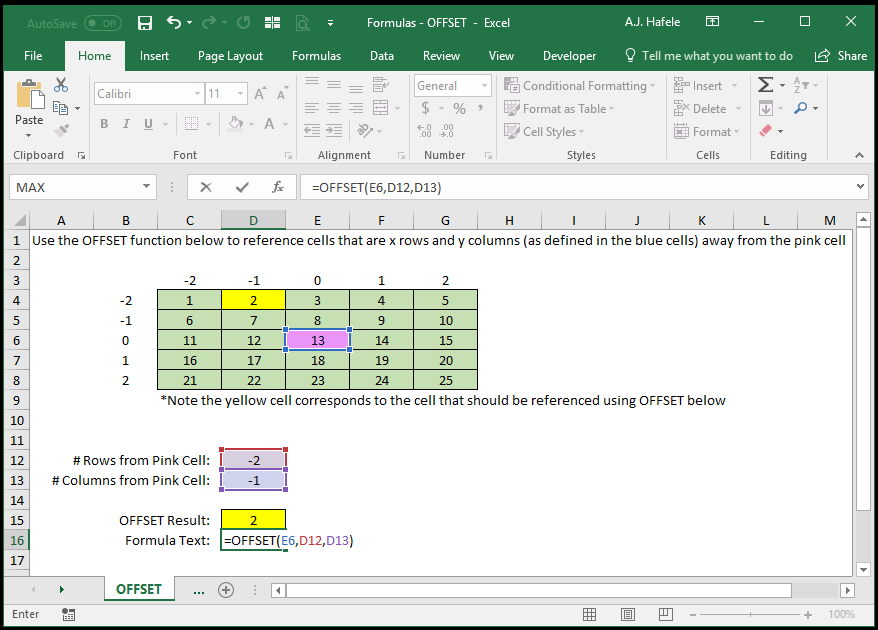This screenshot has width=878, height=630.
Task: Click the Decrease Decimal icon
Action: 446,130
